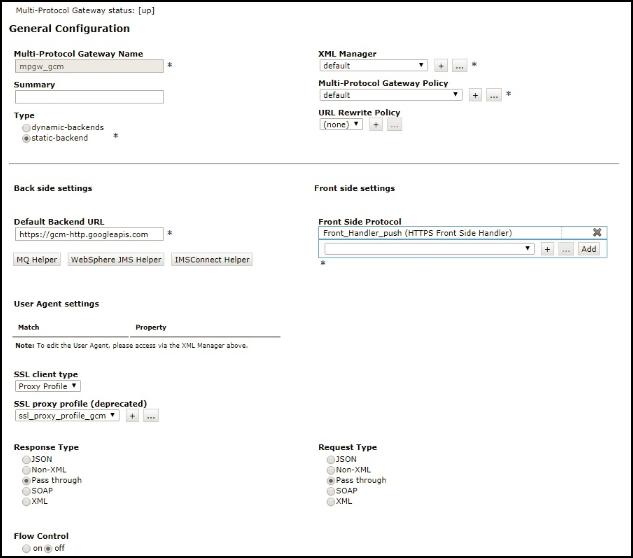Expand the Front Side Protocol selection dropdown
The width and height of the screenshot is (633, 558).
click(429, 249)
